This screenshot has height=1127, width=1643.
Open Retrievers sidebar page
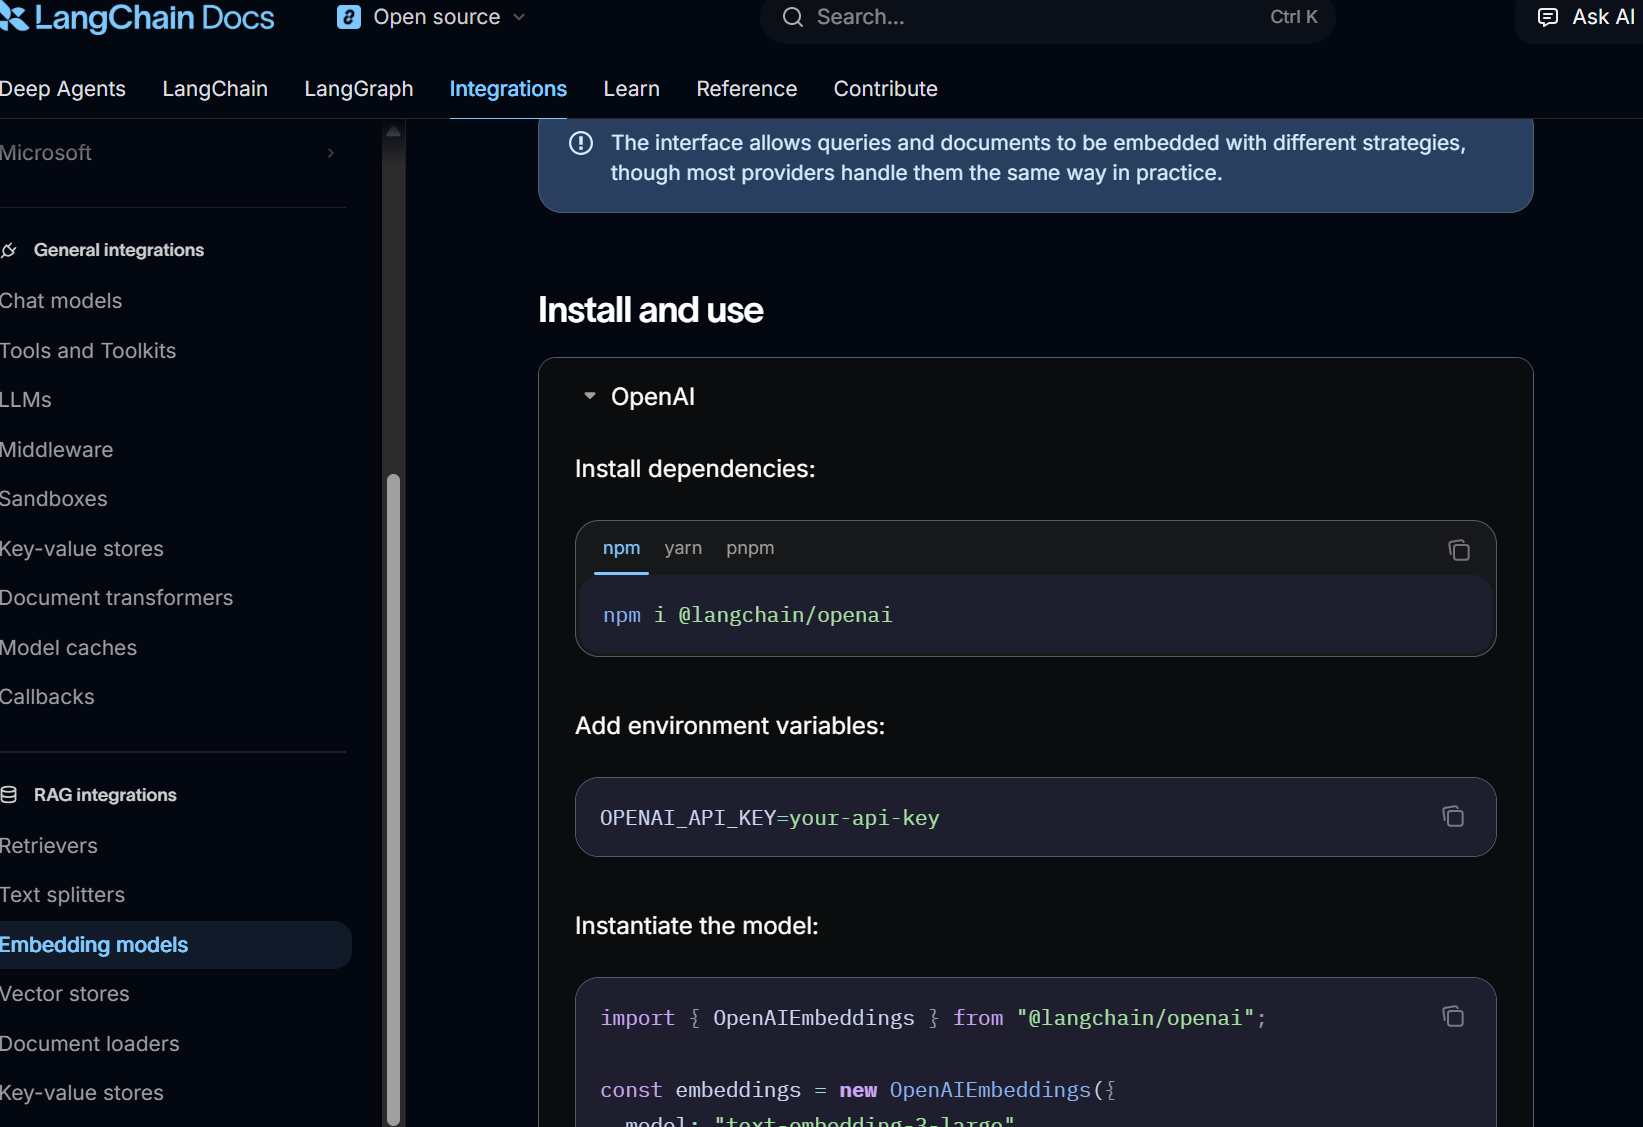[x=49, y=846]
